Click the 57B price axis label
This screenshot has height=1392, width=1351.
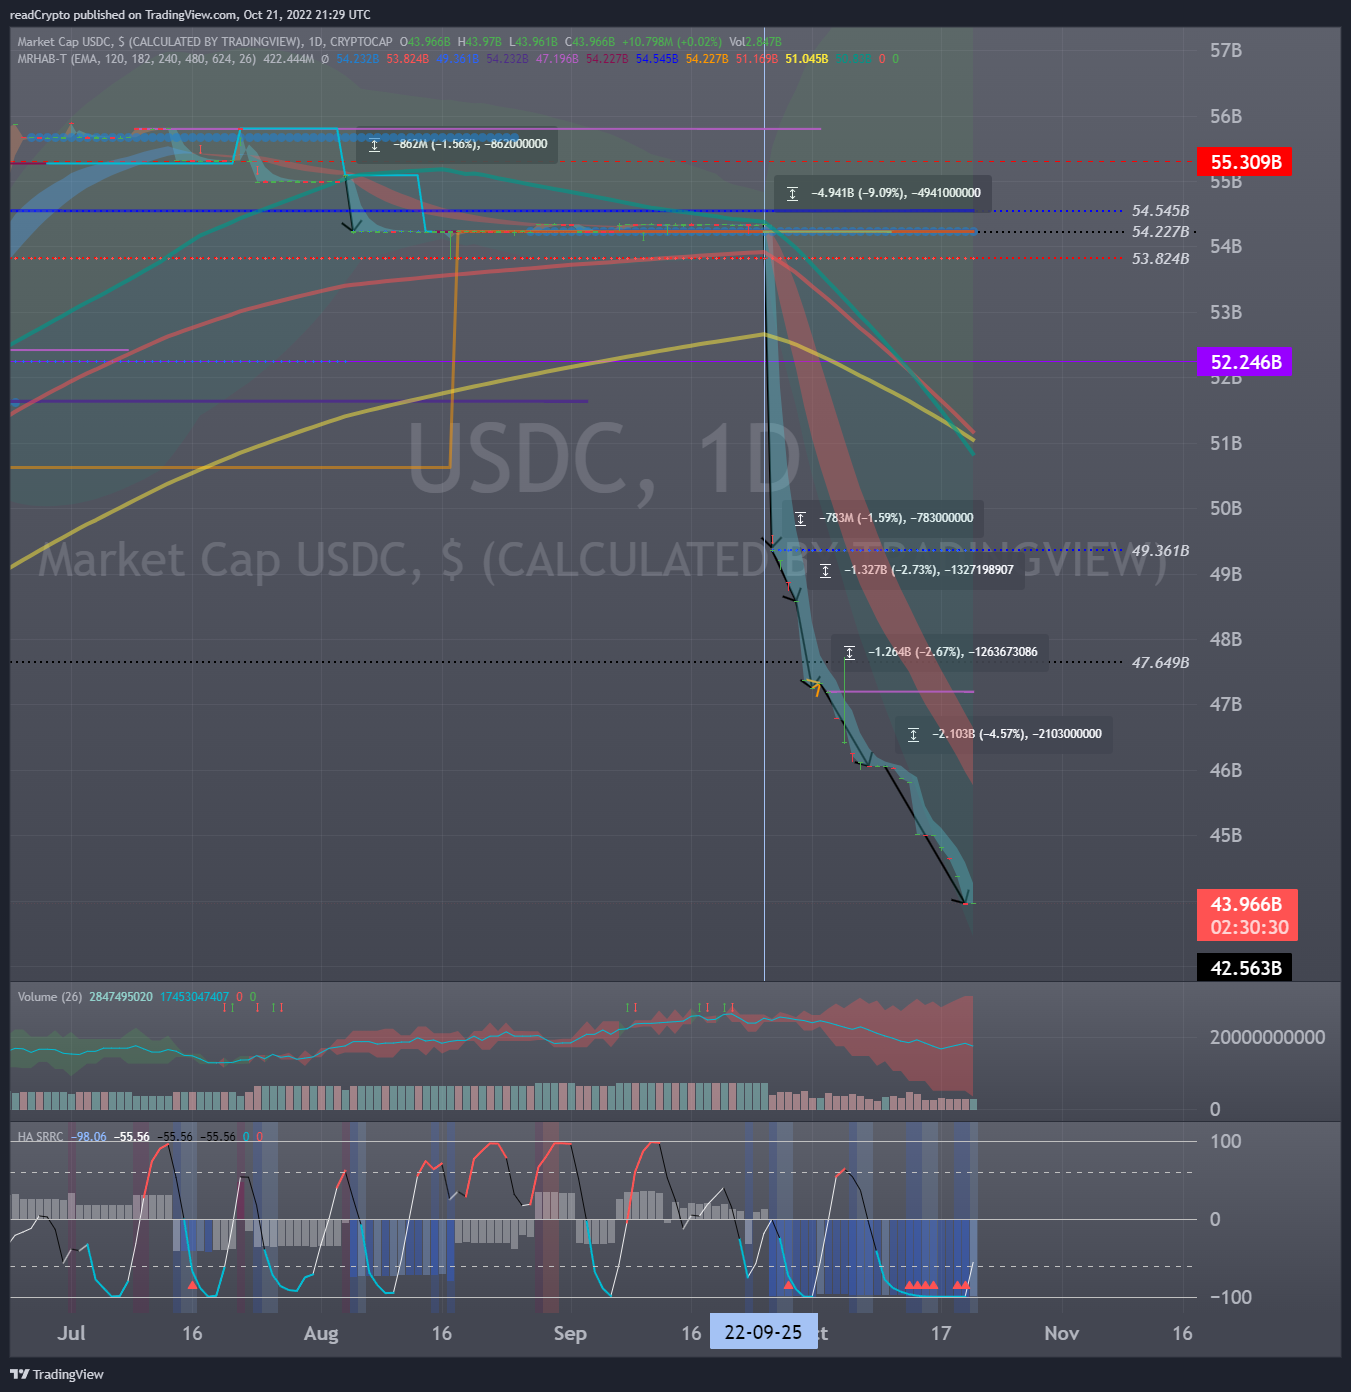coord(1226,50)
